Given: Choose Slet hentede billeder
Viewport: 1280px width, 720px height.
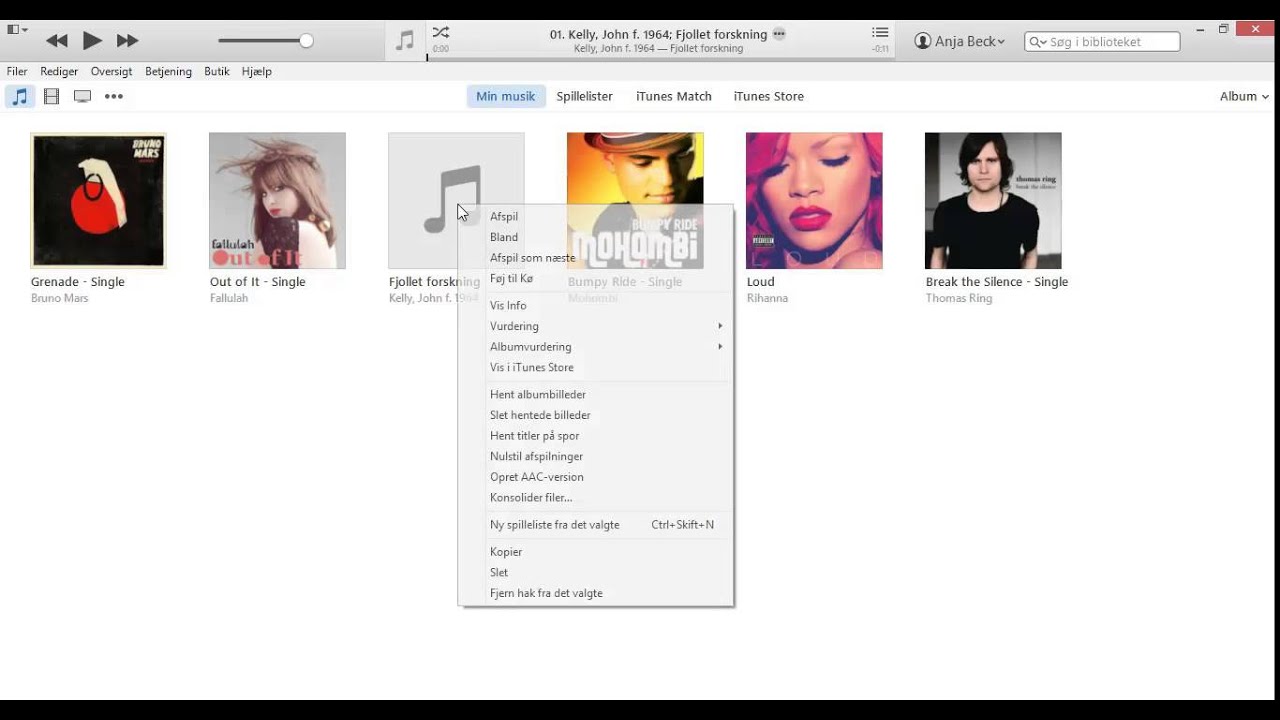Looking at the screenshot, I should [595, 416].
